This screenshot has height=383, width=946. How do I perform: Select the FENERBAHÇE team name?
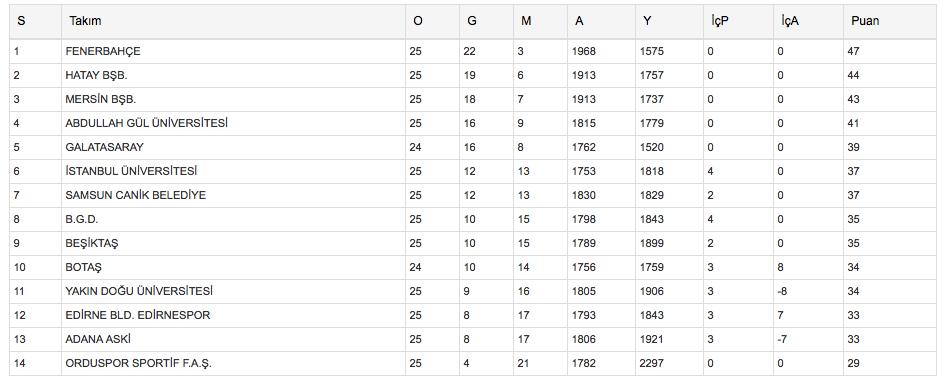coord(103,51)
